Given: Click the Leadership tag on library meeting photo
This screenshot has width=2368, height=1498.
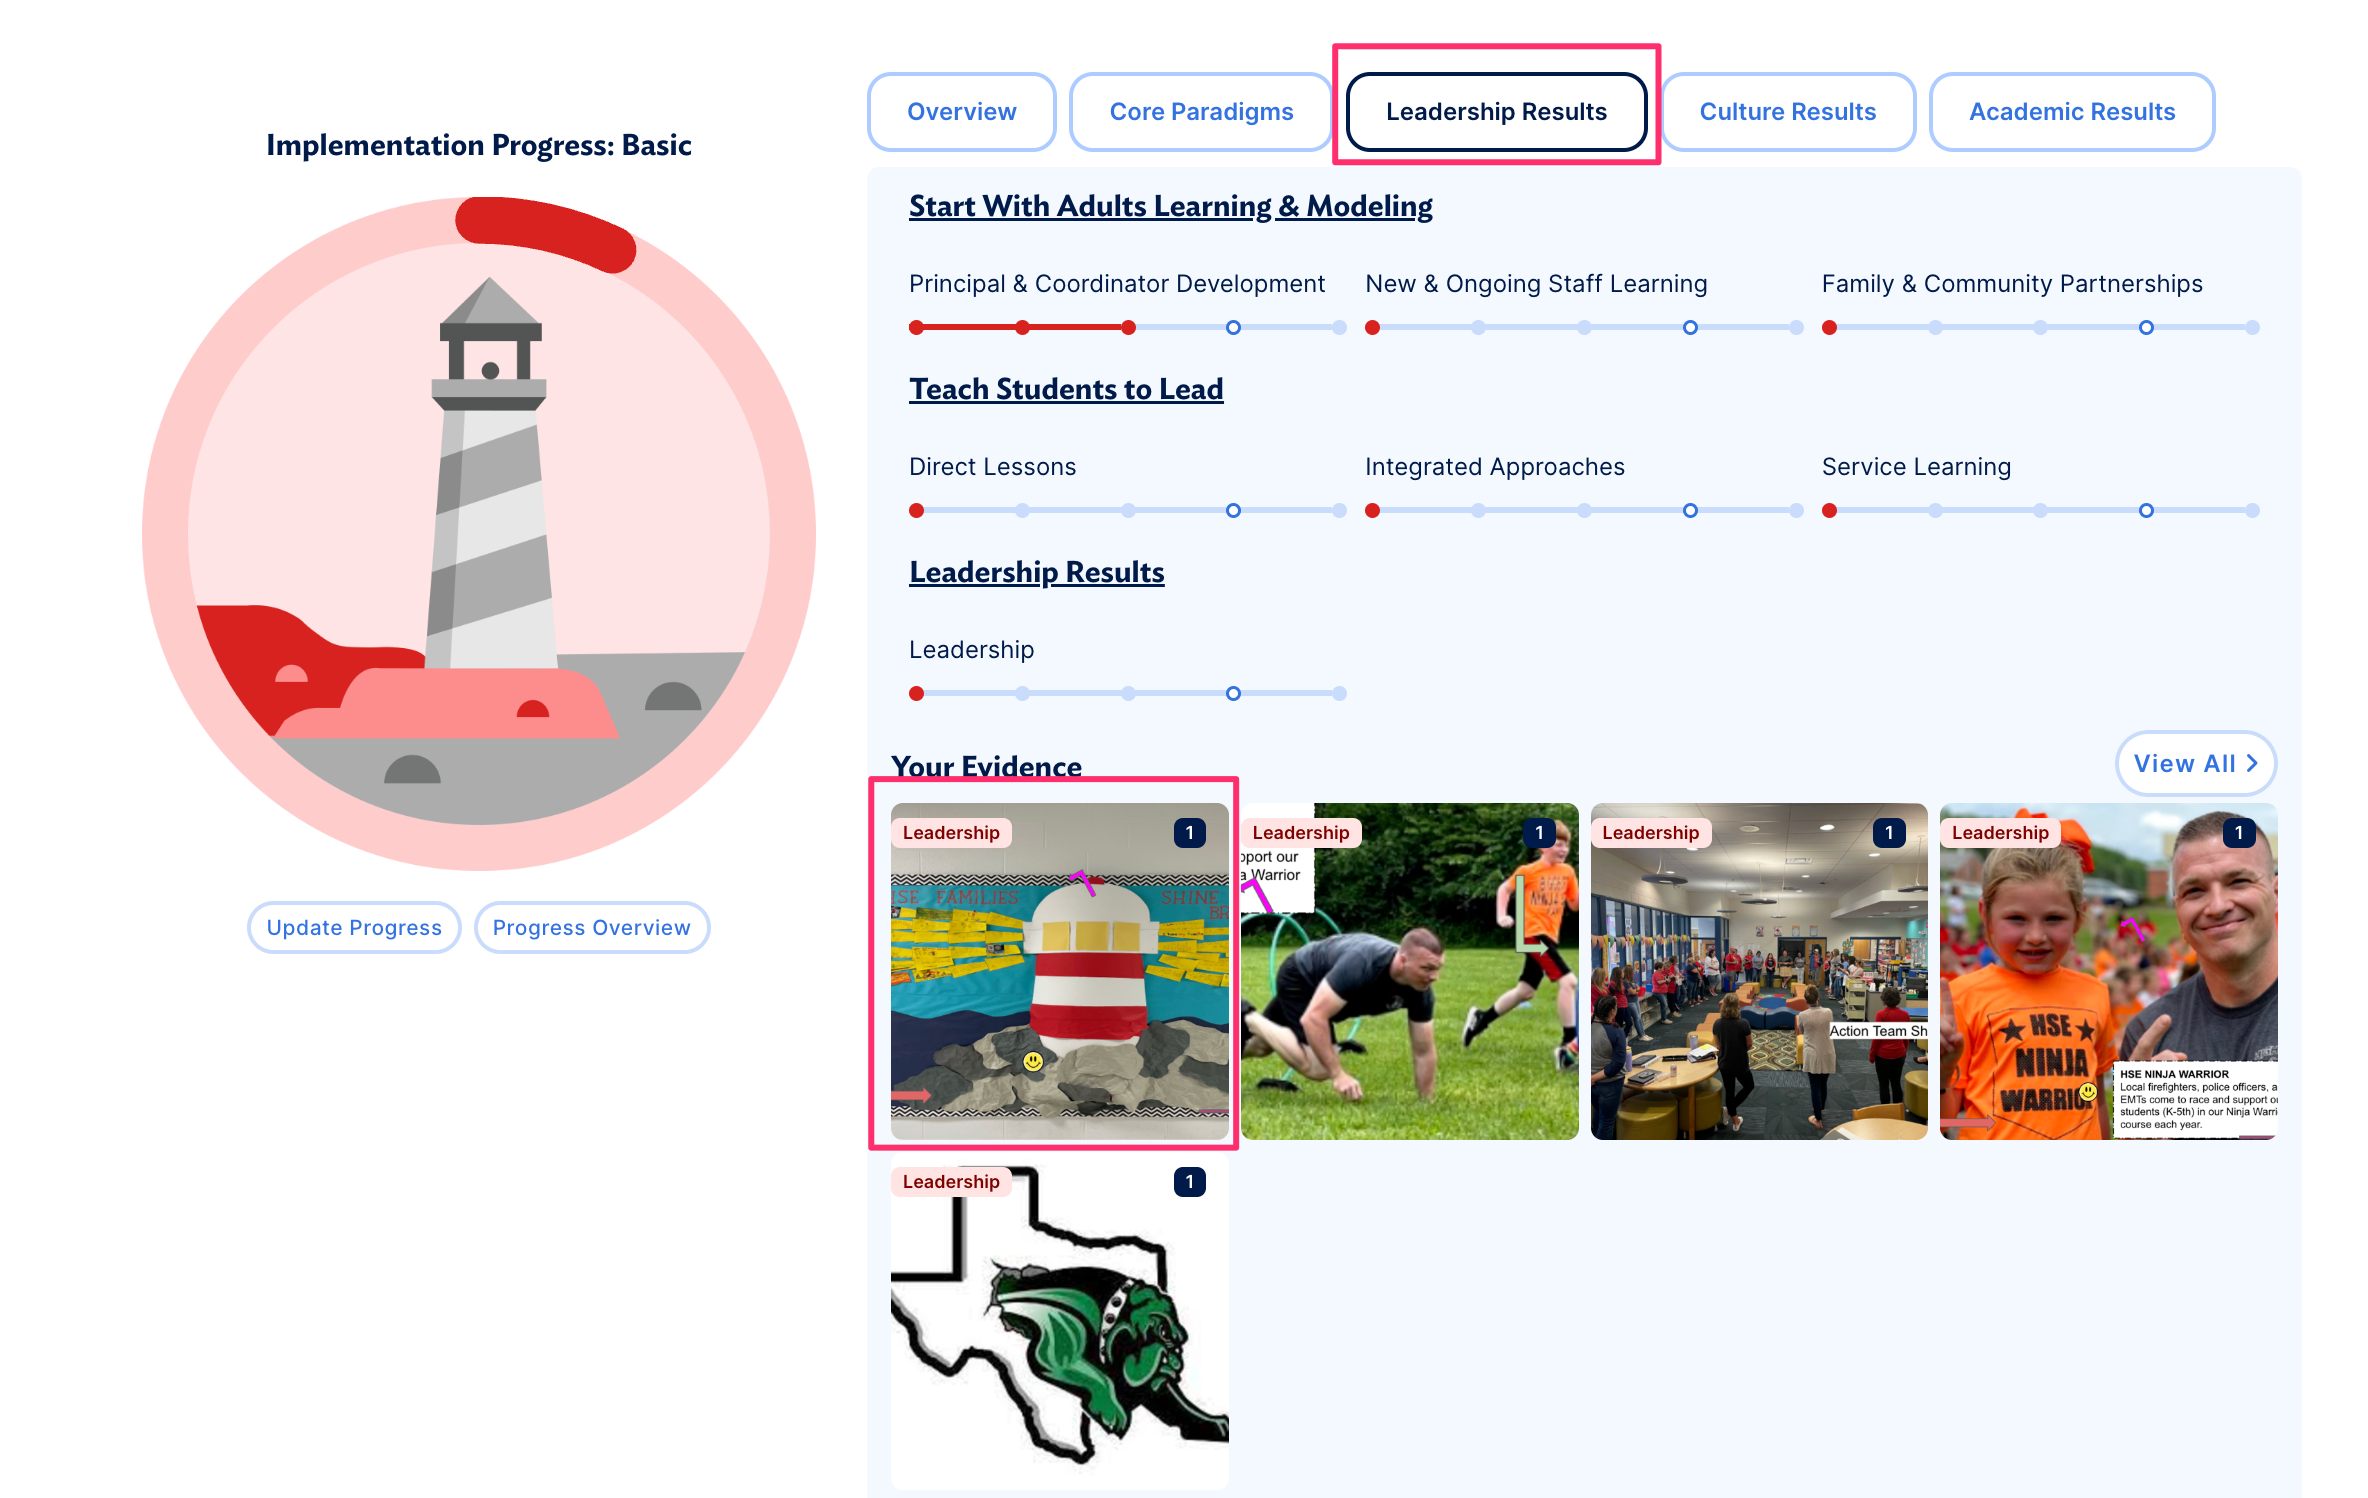Looking at the screenshot, I should (x=1650, y=833).
